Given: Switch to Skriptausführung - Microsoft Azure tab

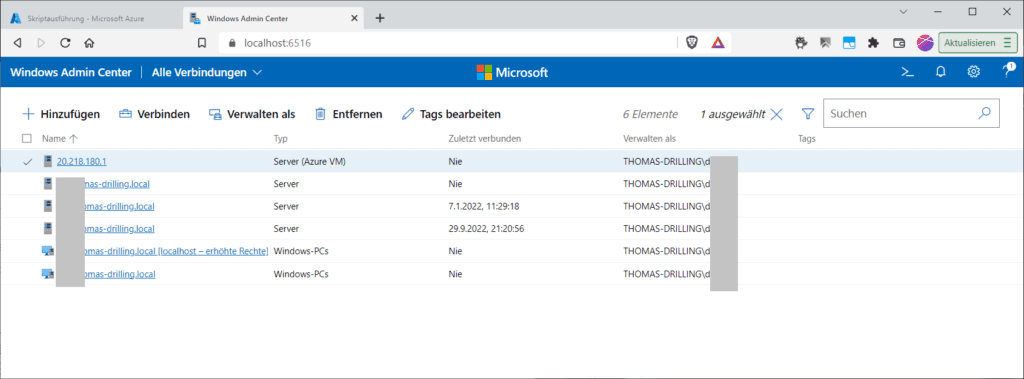Looking at the screenshot, I should [91, 18].
